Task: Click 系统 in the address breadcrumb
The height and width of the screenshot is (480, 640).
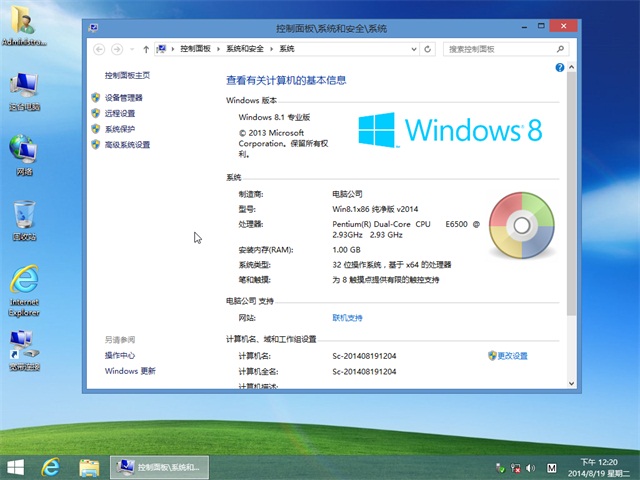Action: click(x=287, y=49)
